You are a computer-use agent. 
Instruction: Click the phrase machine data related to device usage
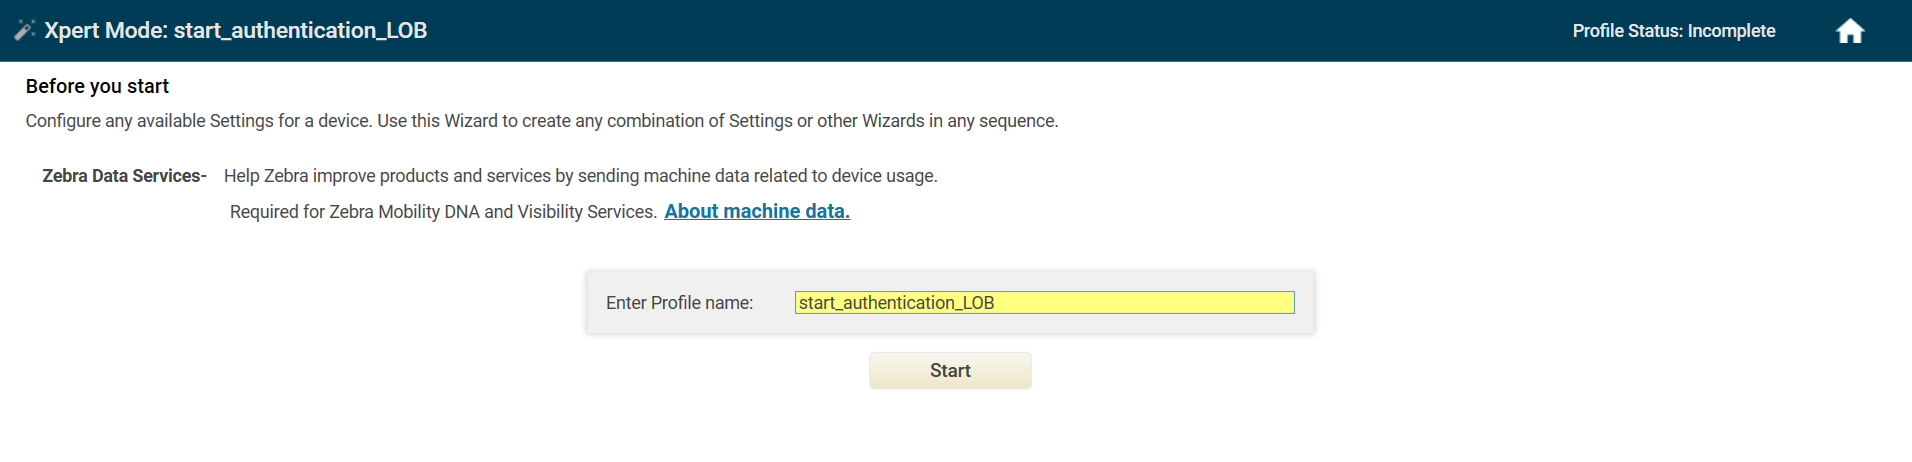pyautogui.click(x=790, y=176)
